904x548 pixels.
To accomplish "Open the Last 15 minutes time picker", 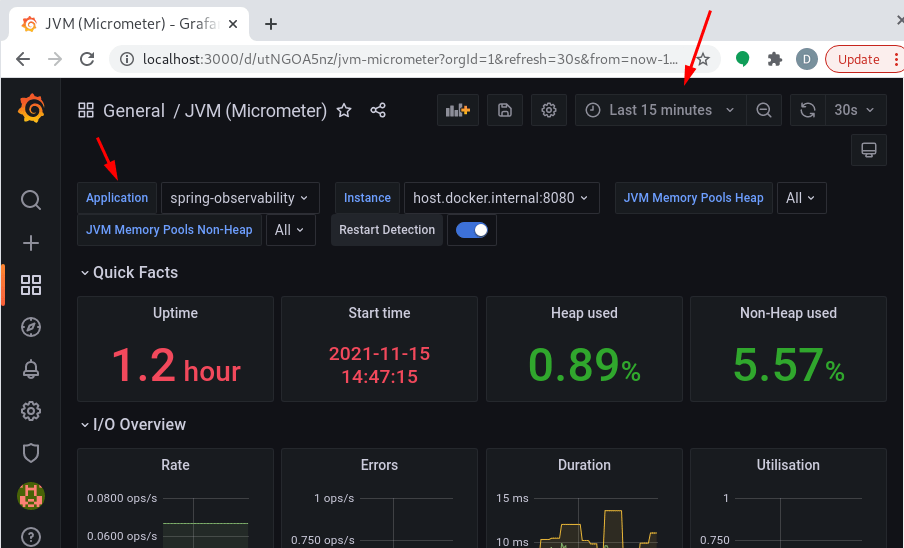I will [x=661, y=110].
